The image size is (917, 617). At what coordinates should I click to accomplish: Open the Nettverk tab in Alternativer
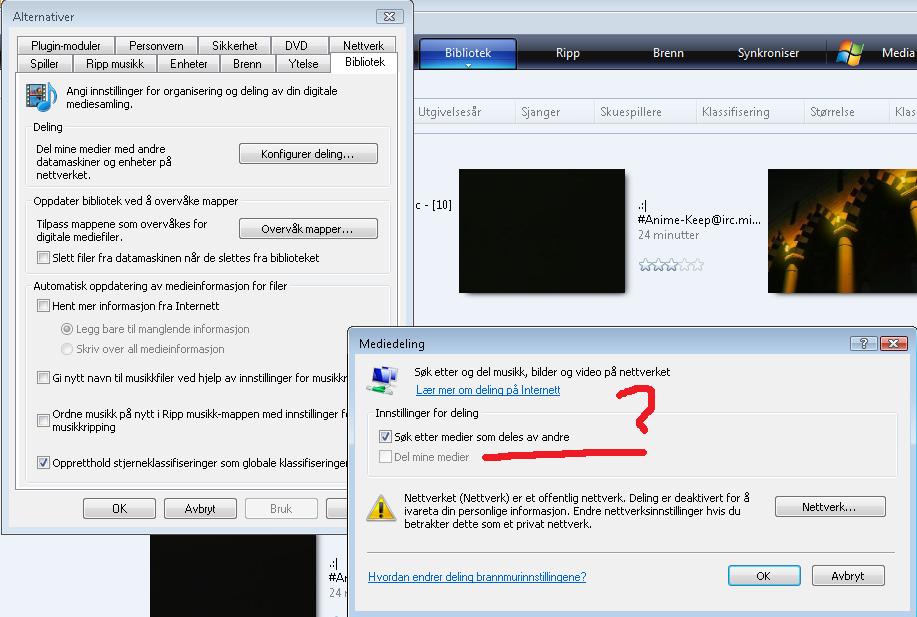(363, 46)
